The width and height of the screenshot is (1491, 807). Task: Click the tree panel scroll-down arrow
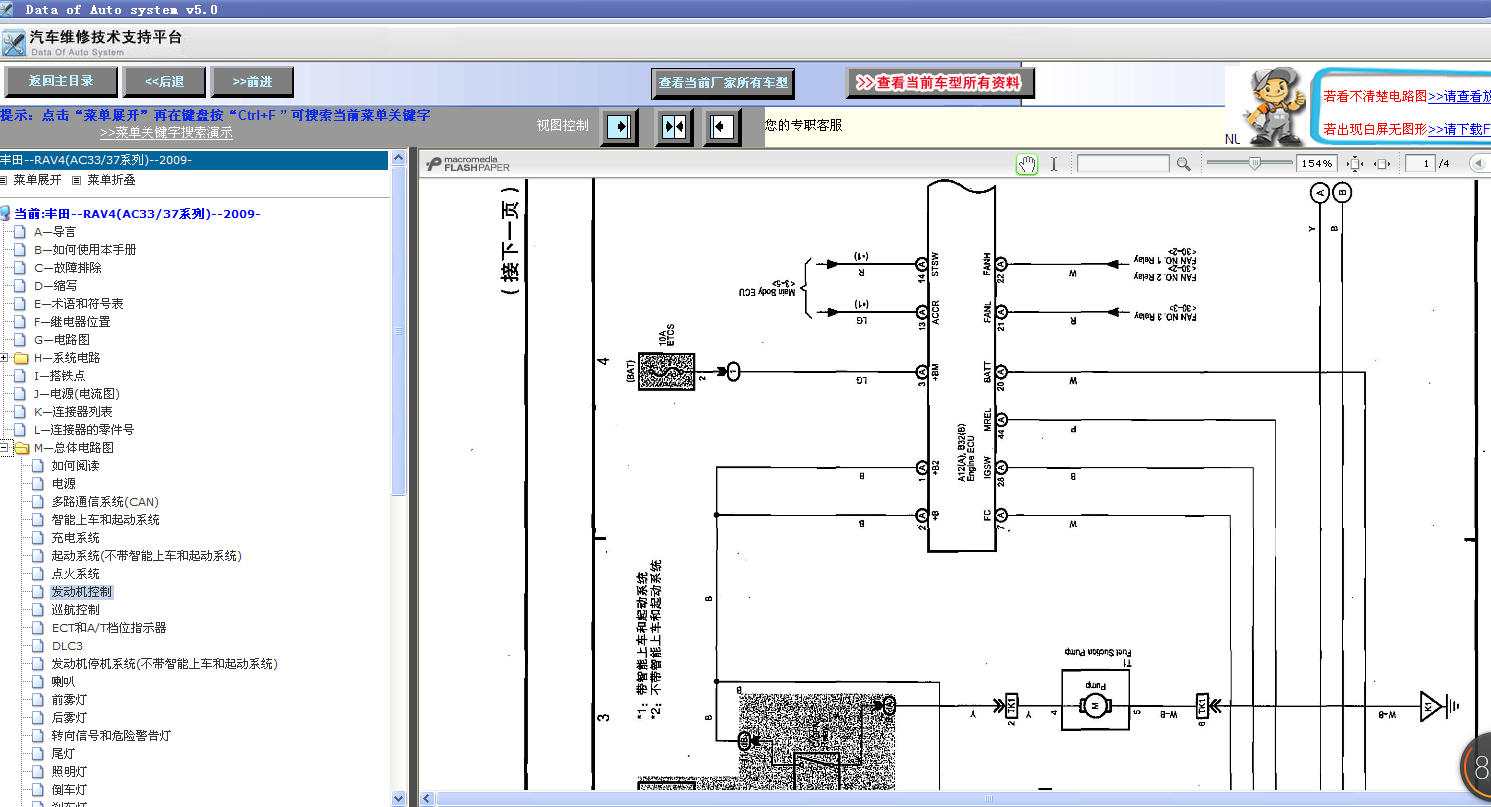[399, 798]
